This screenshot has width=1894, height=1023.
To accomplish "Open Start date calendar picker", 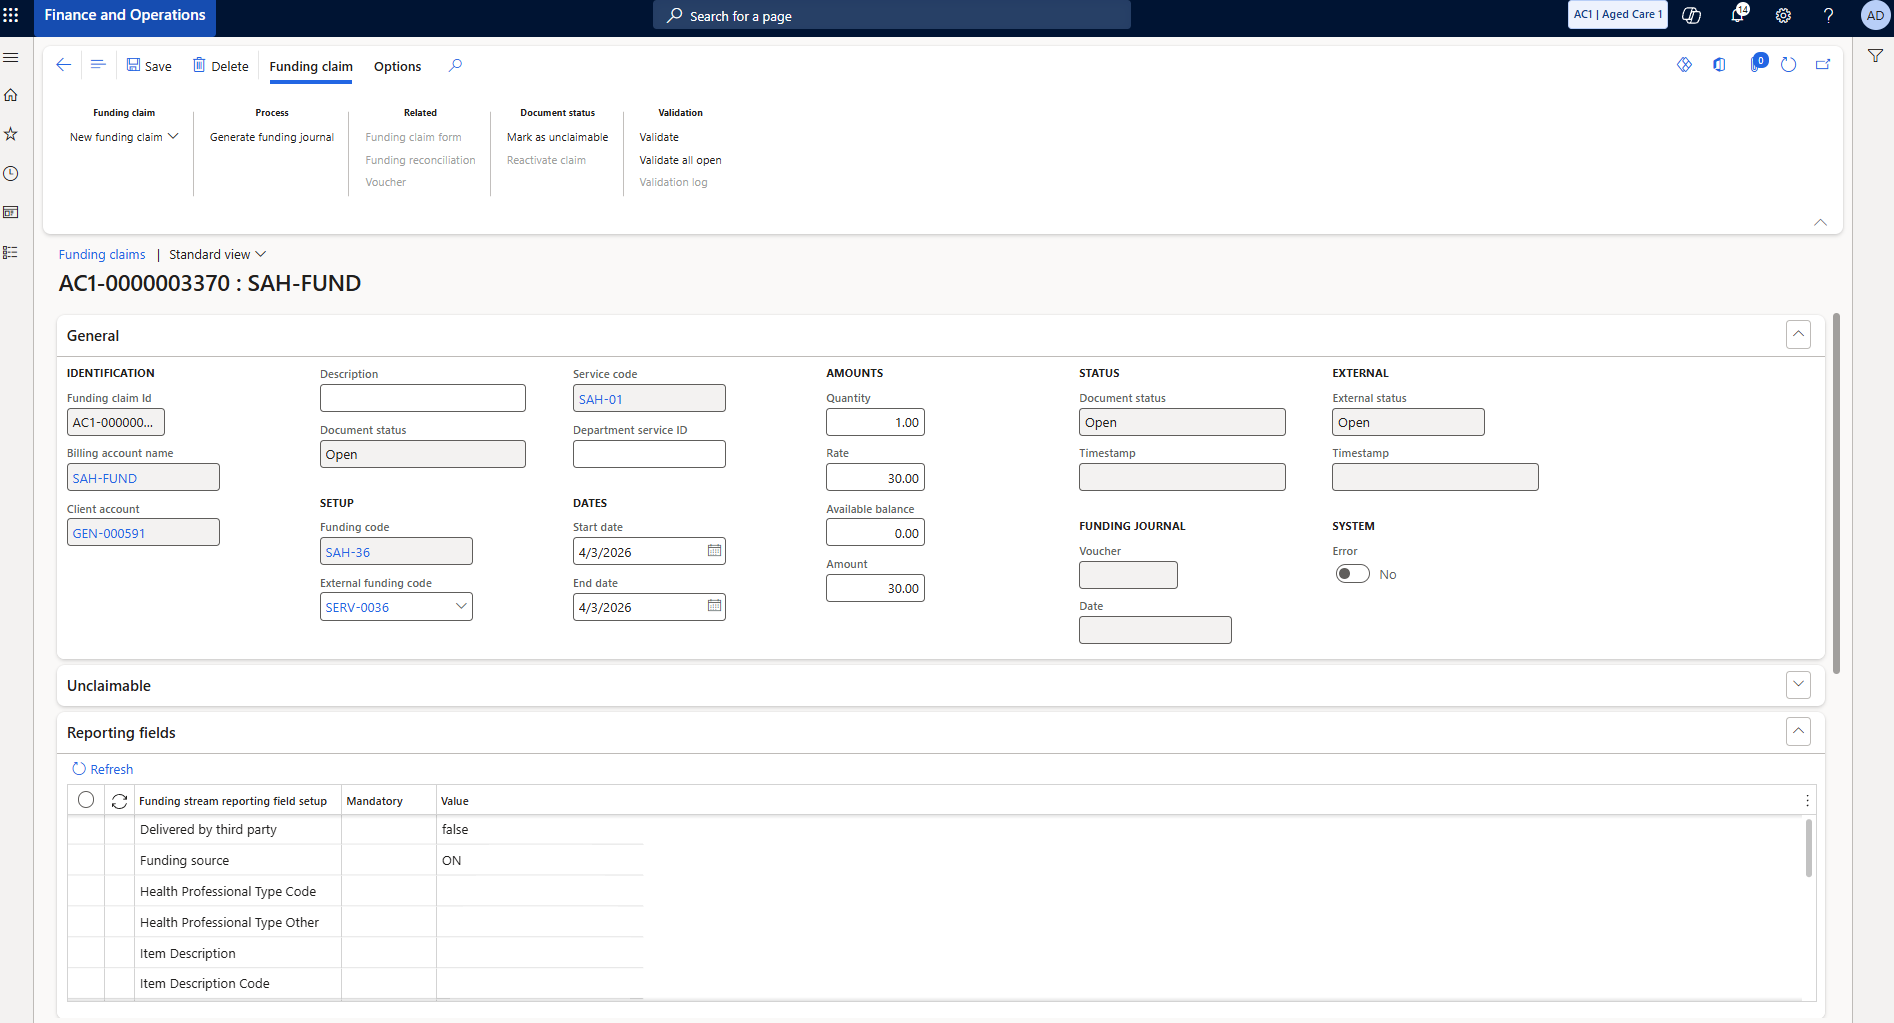I will pyautogui.click(x=714, y=551).
